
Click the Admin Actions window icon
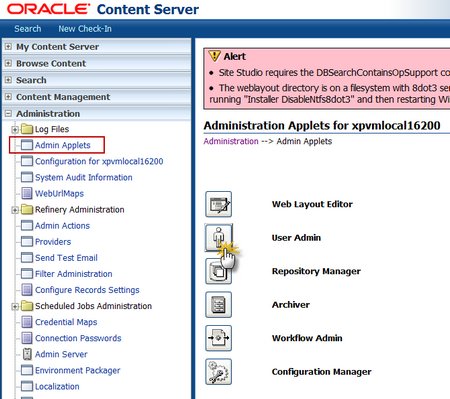27,225
